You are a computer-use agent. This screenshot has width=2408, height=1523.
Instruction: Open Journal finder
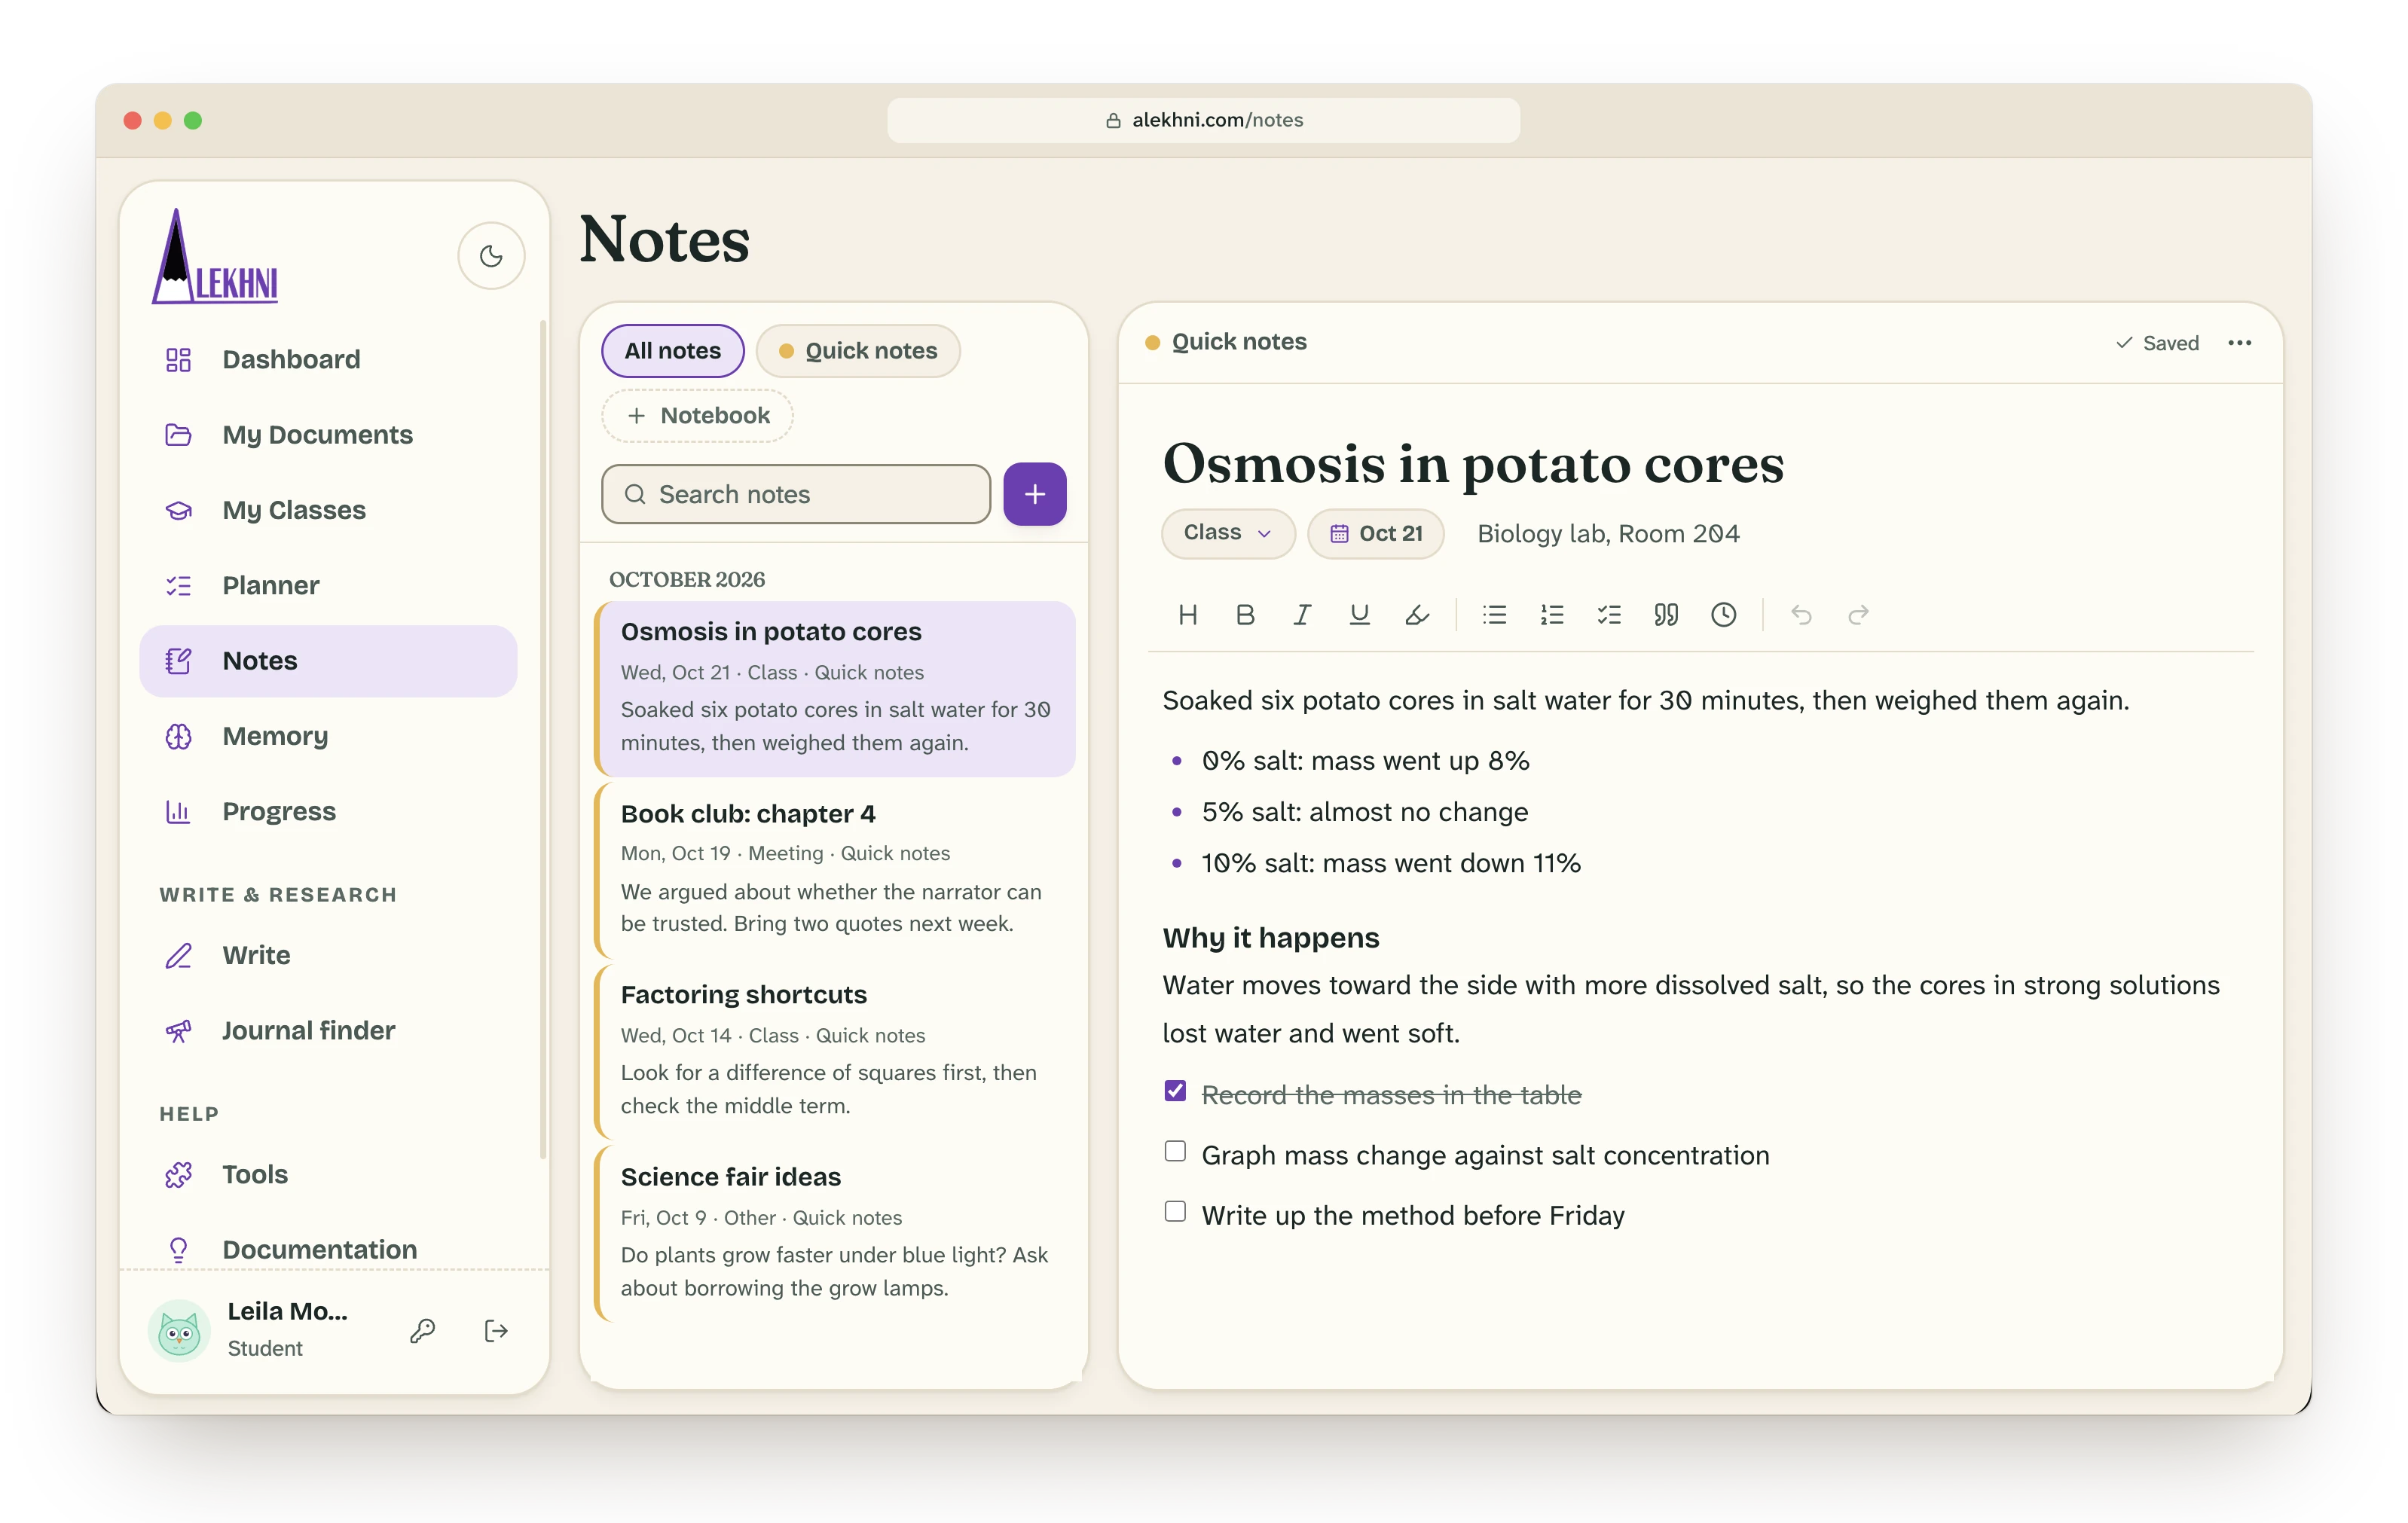tap(328, 1031)
